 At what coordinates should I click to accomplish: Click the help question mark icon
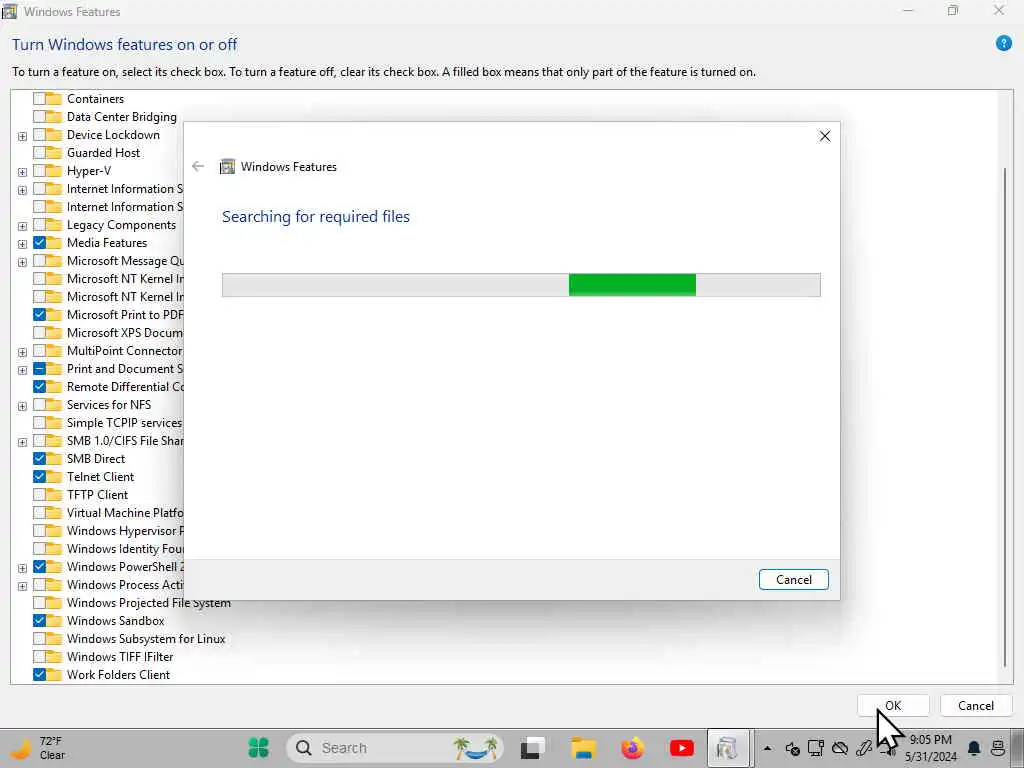coord(1004,43)
